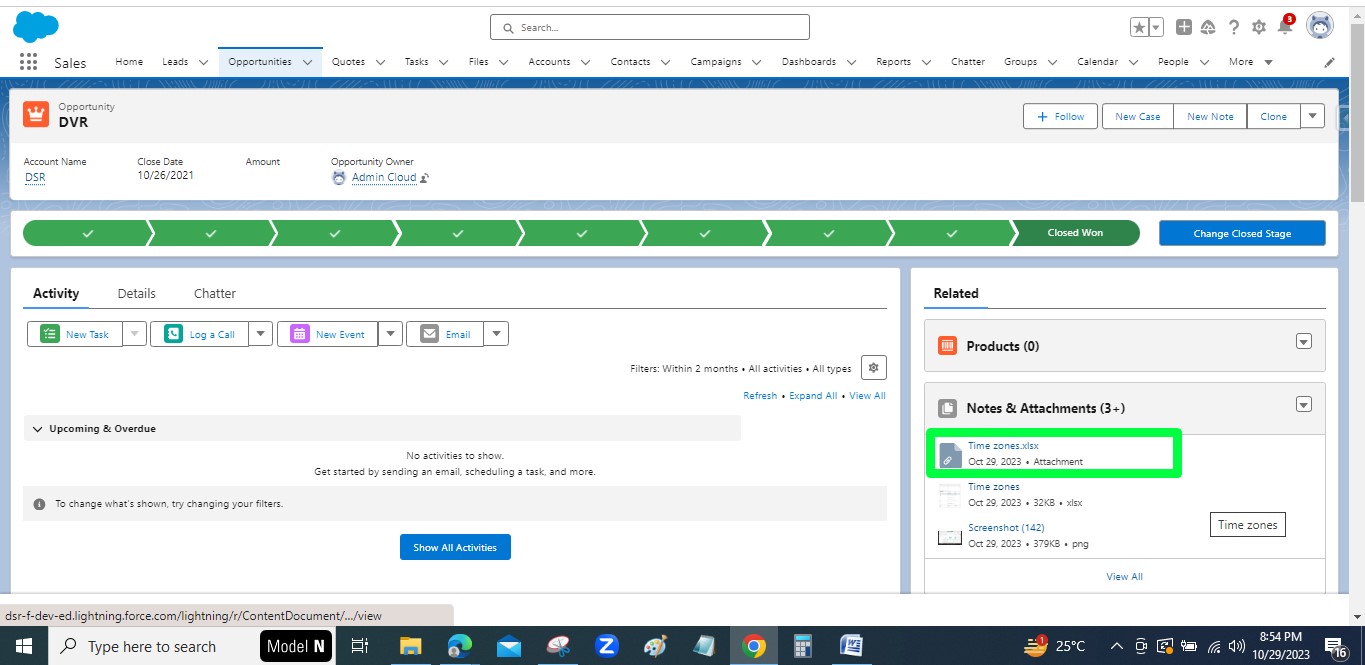Image resolution: width=1365 pixels, height=665 pixels.
Task: Open the Log a Call dropdown arrow
Action: coord(260,334)
